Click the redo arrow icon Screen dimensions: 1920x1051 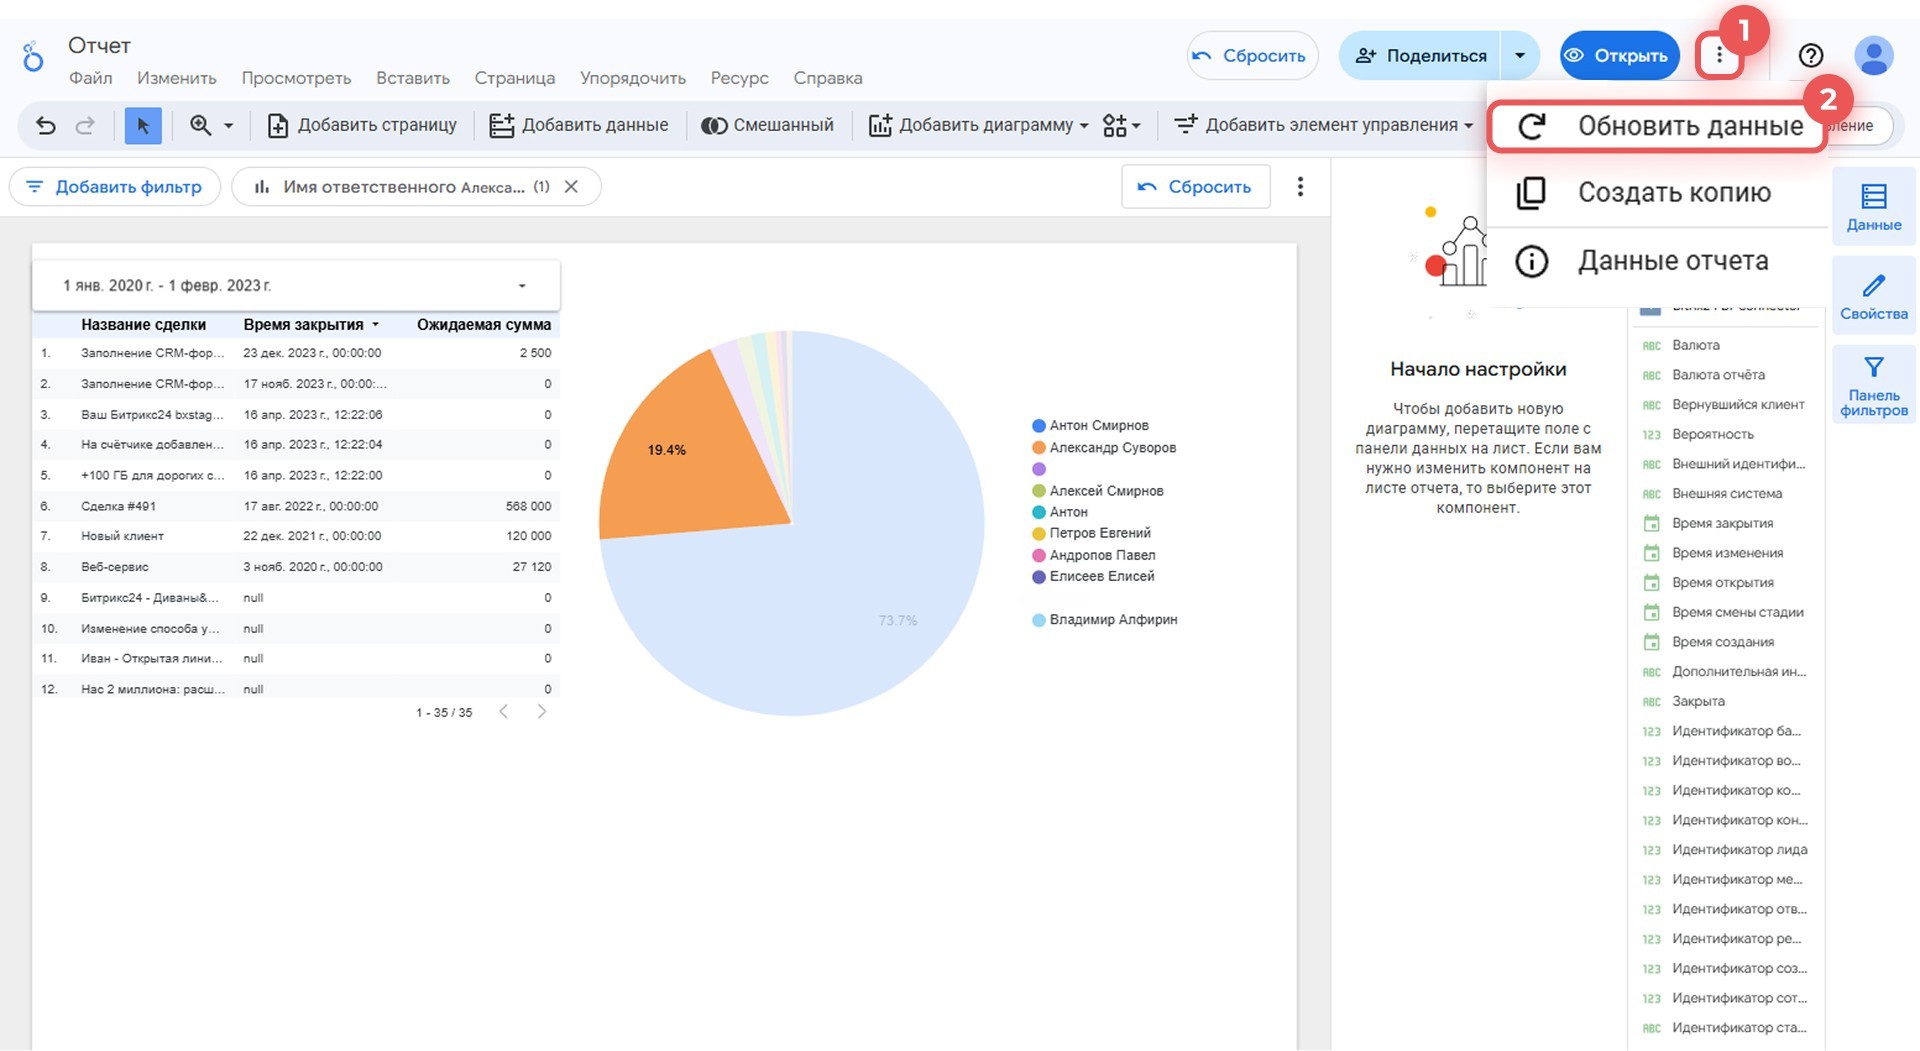(x=86, y=125)
